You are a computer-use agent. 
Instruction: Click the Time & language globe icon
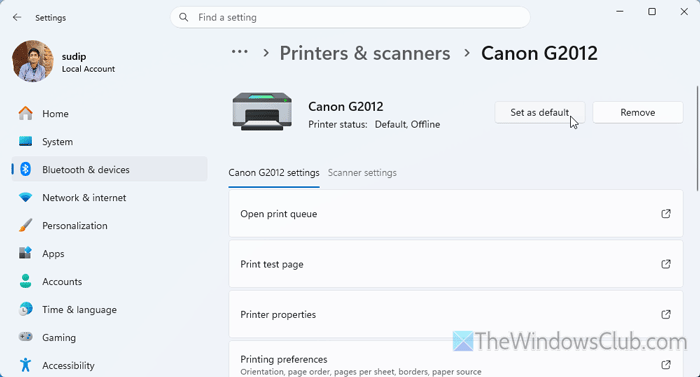click(25, 309)
